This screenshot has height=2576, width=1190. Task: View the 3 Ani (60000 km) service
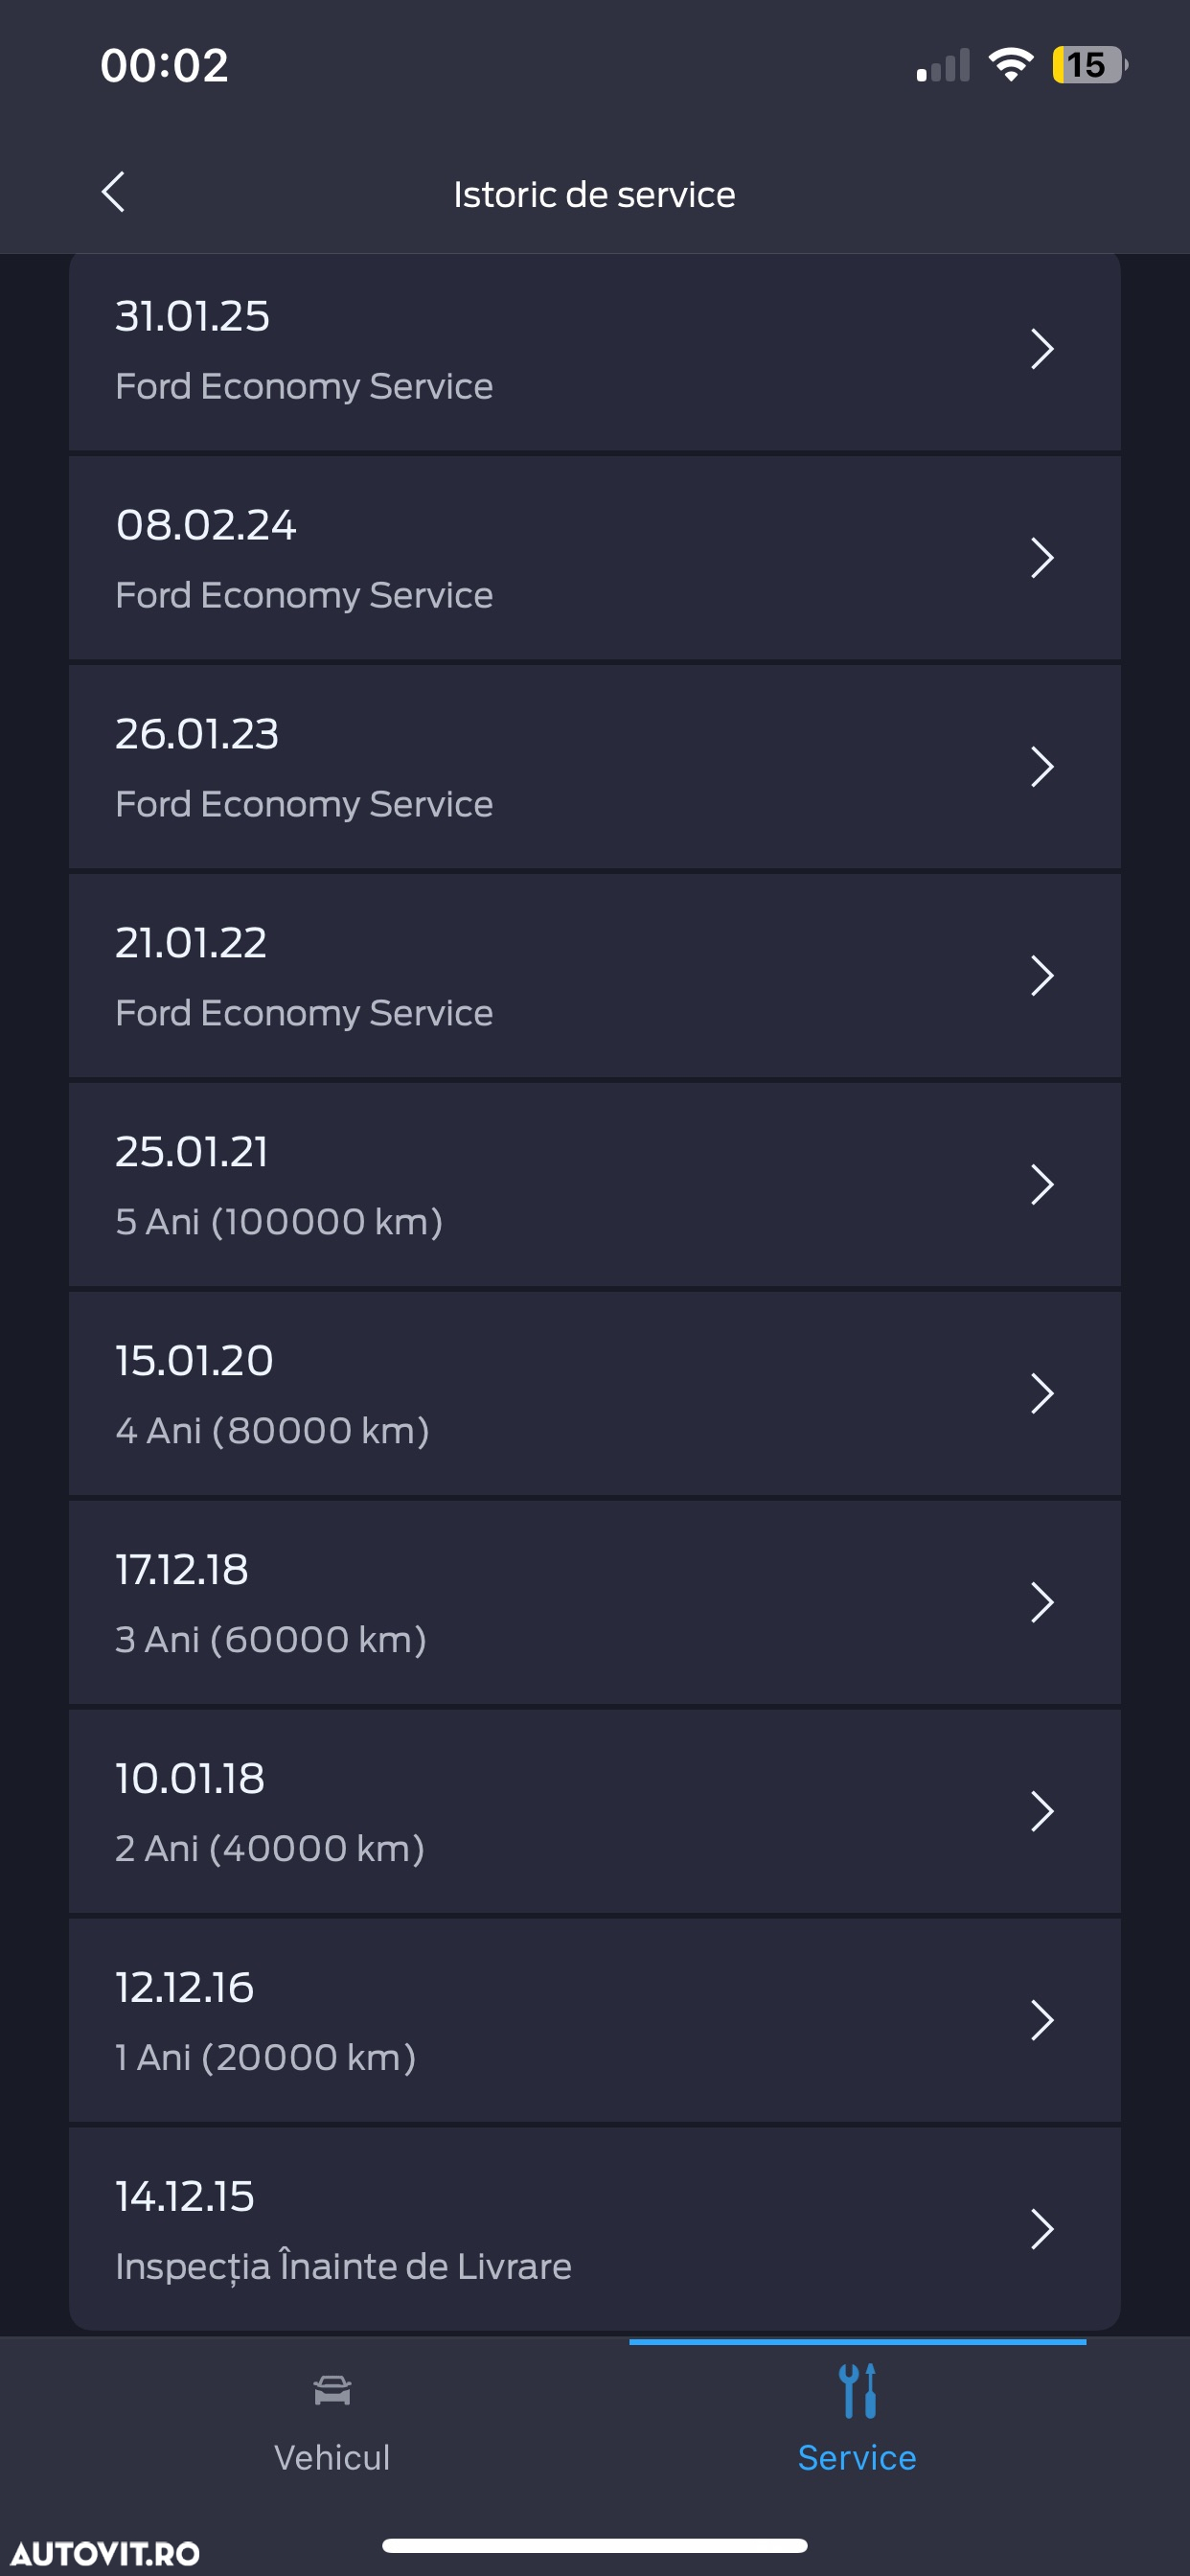(594, 1603)
